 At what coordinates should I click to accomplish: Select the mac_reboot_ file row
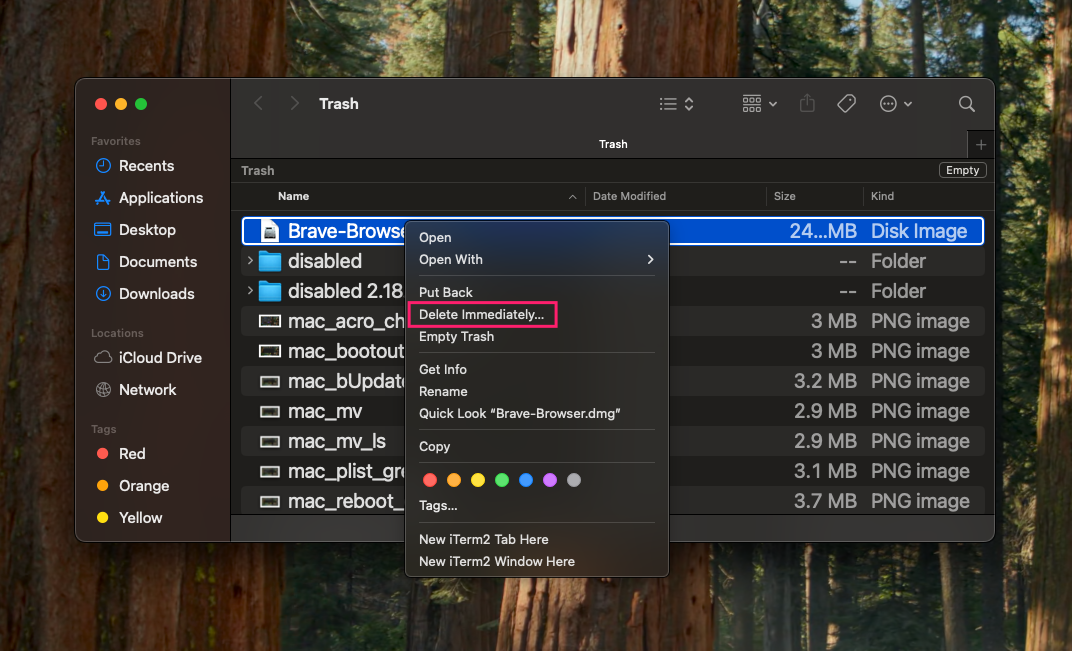pos(613,501)
